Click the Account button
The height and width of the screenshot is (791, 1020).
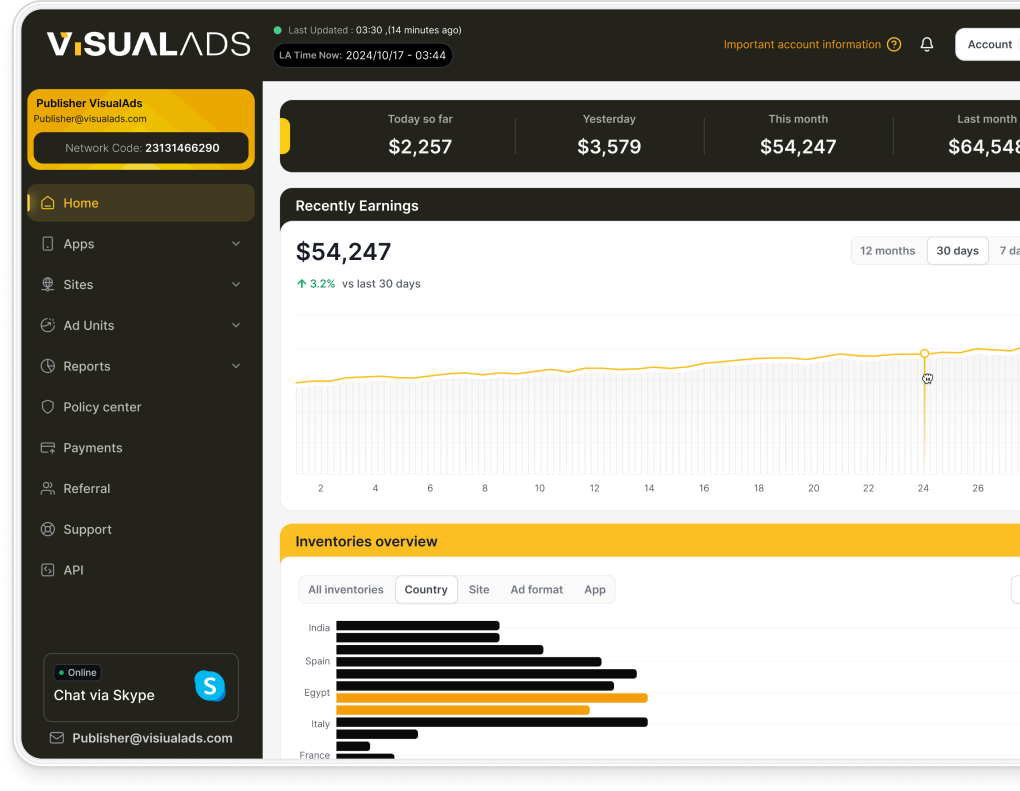pyautogui.click(x=987, y=44)
